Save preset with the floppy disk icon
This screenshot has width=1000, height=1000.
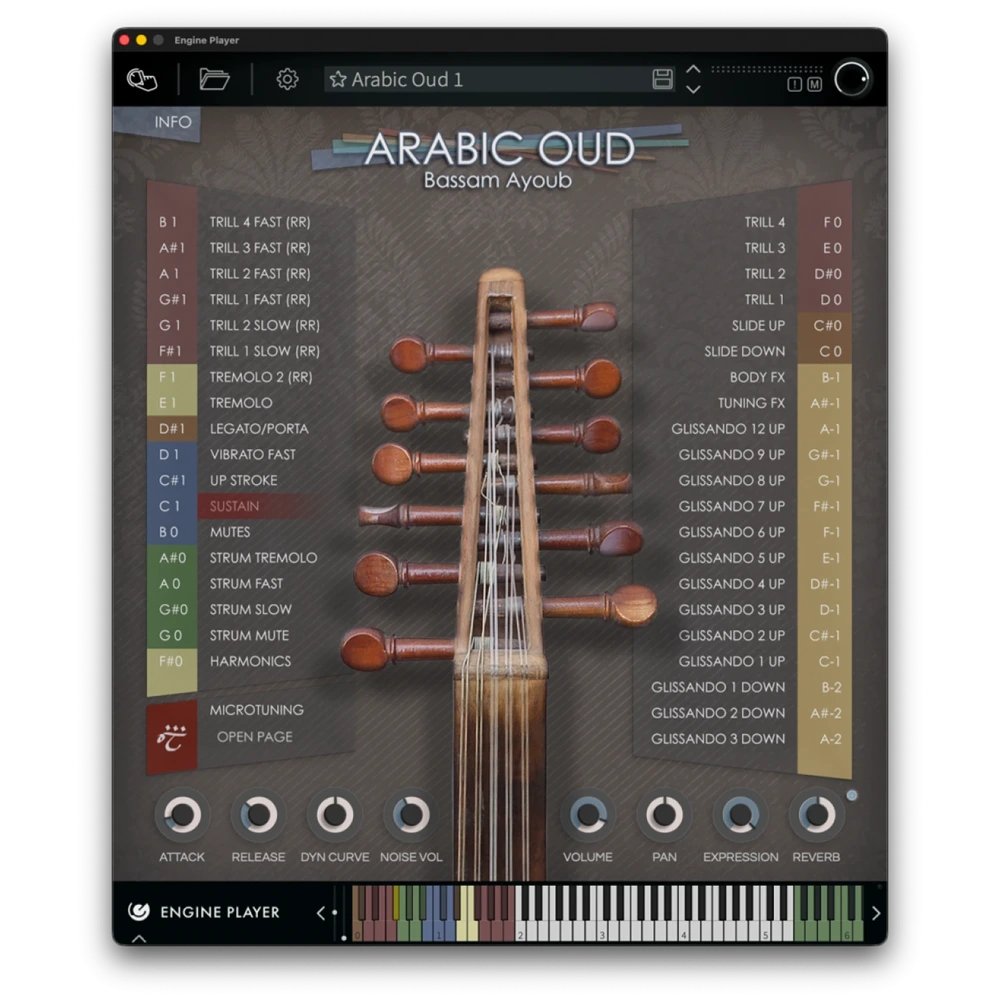pos(663,79)
